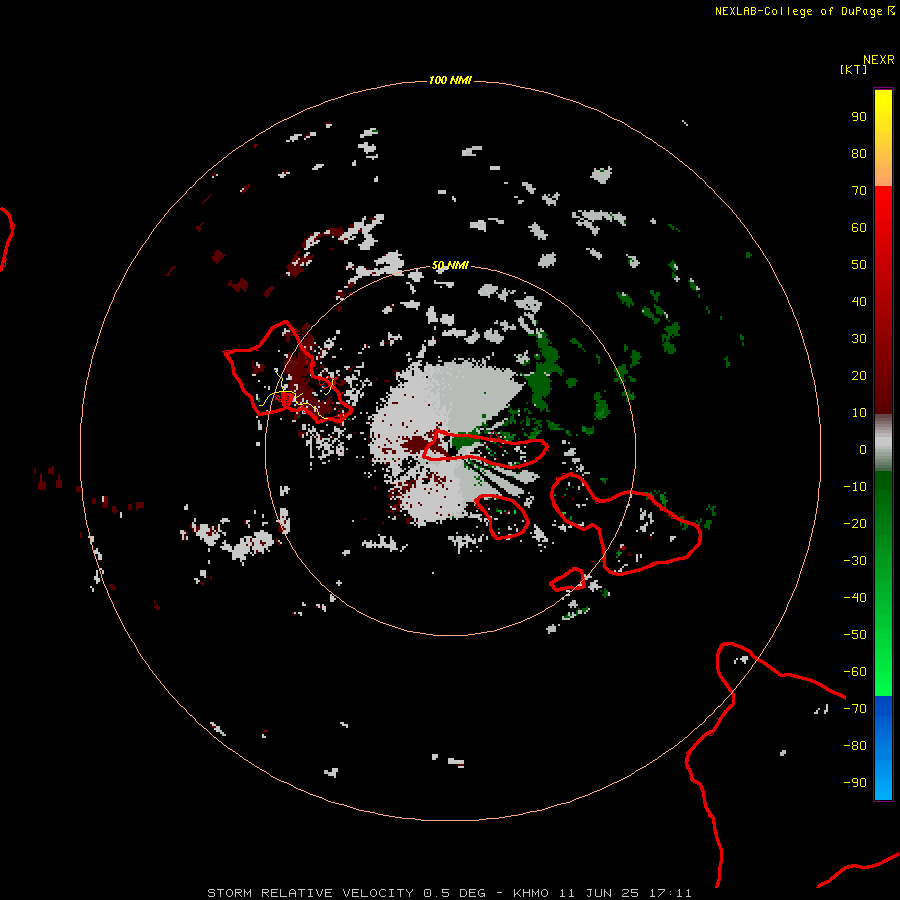Click the 0.5 DEG elevation text
Image resolution: width=900 pixels, height=900 pixels.
coord(454,893)
